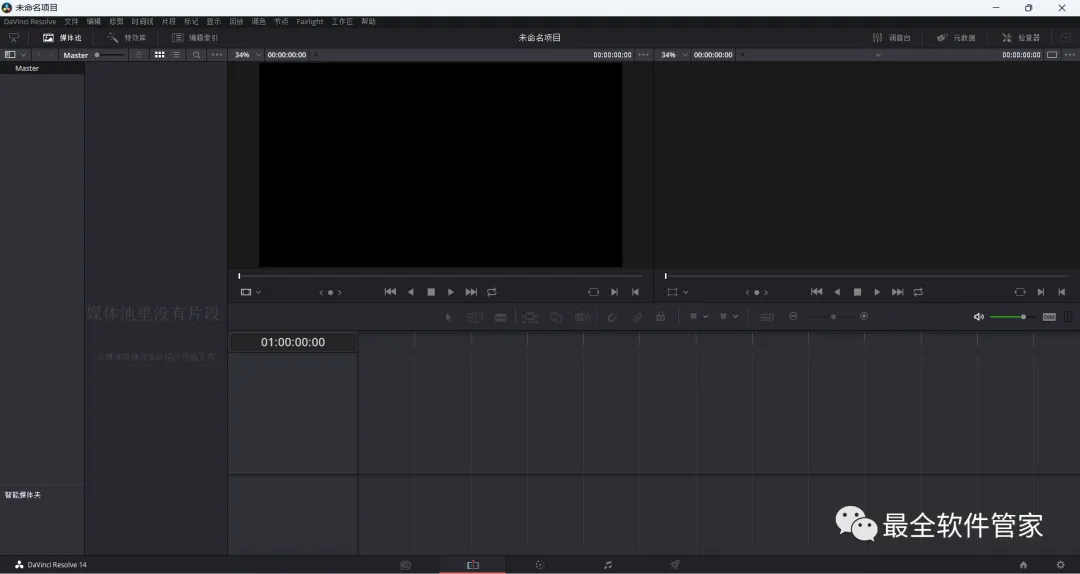This screenshot has width=1080, height=574.
Task: Toggle the linked selection chain icon
Action: click(x=637, y=317)
